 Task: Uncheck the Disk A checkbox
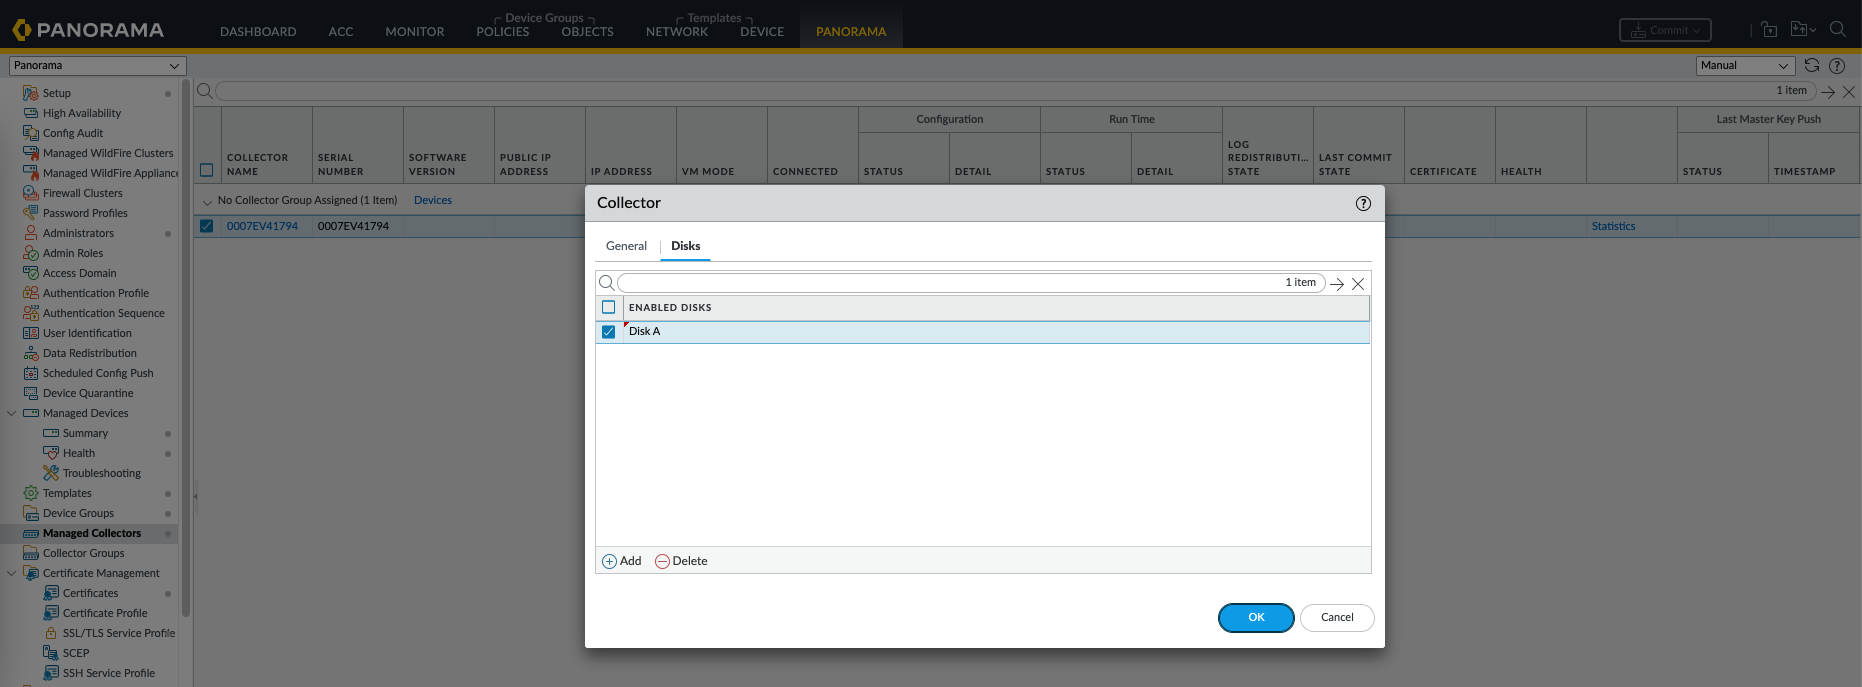pos(608,332)
